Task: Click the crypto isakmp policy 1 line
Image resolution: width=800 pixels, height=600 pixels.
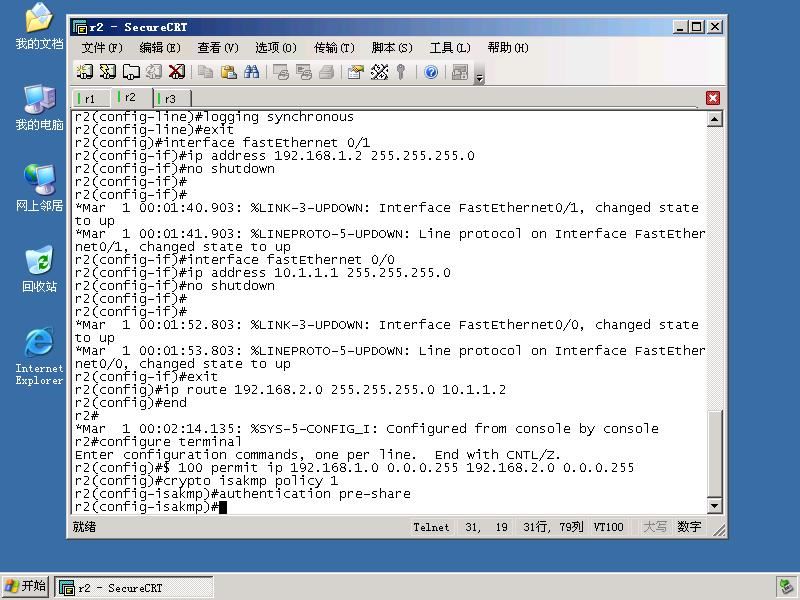Action: coord(206,481)
